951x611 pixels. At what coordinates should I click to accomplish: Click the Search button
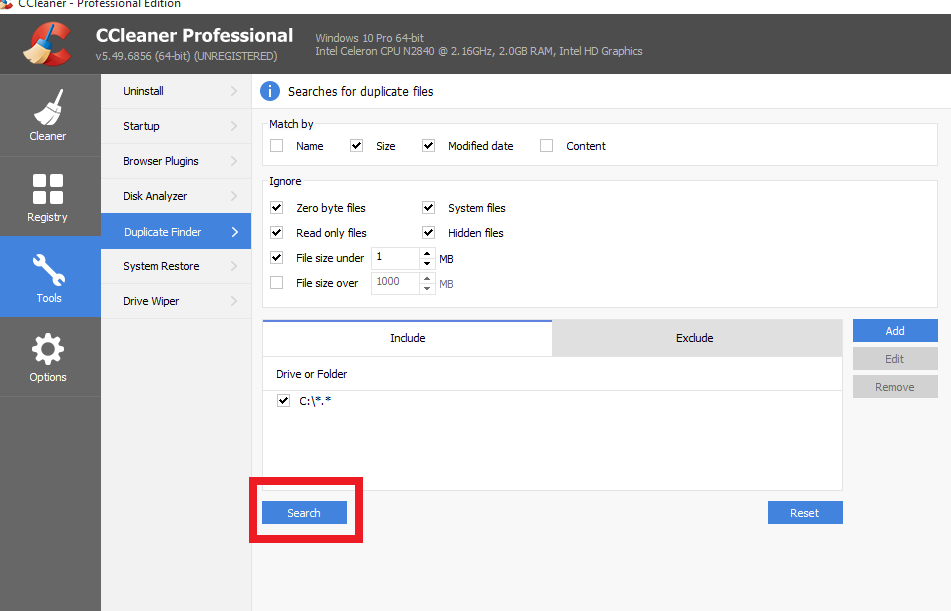304,513
